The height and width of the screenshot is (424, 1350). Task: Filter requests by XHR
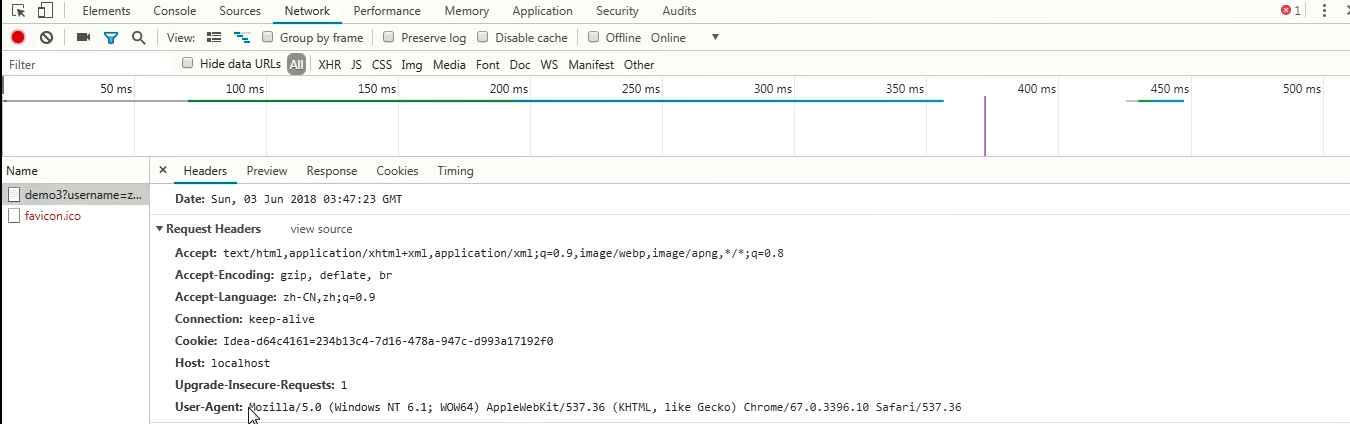point(330,64)
